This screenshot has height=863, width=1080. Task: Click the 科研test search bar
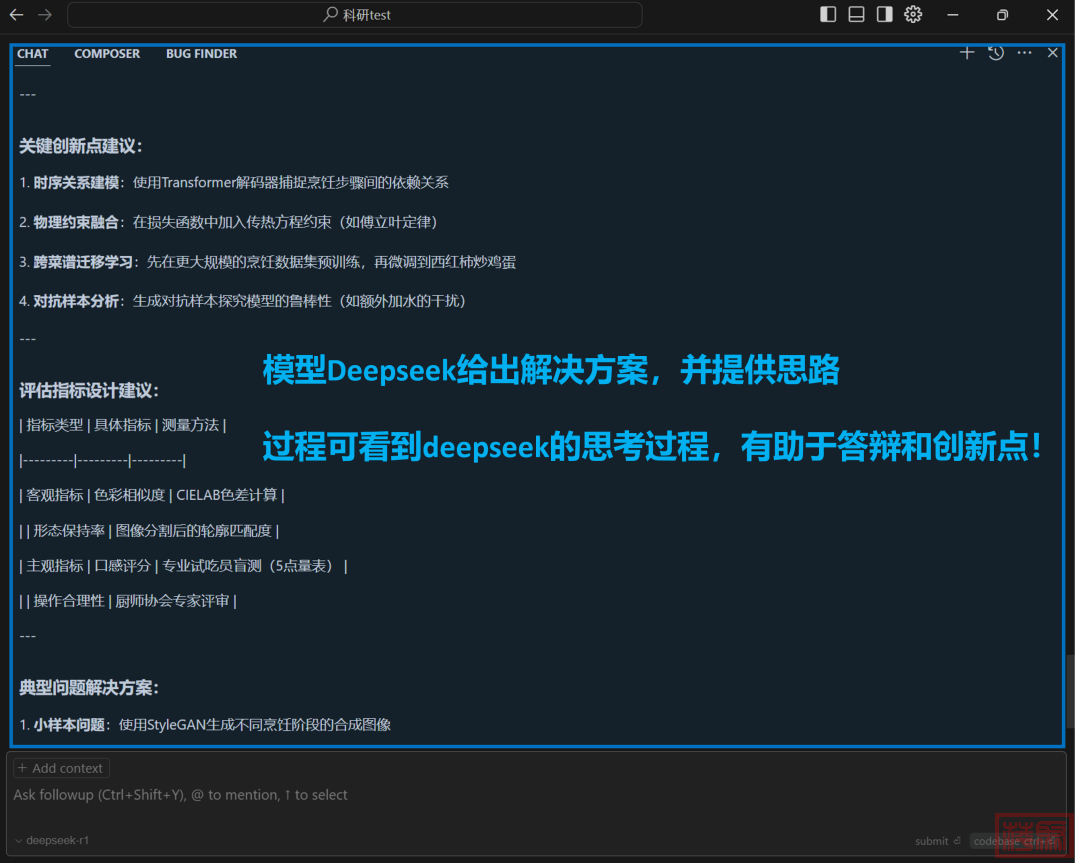(355, 14)
